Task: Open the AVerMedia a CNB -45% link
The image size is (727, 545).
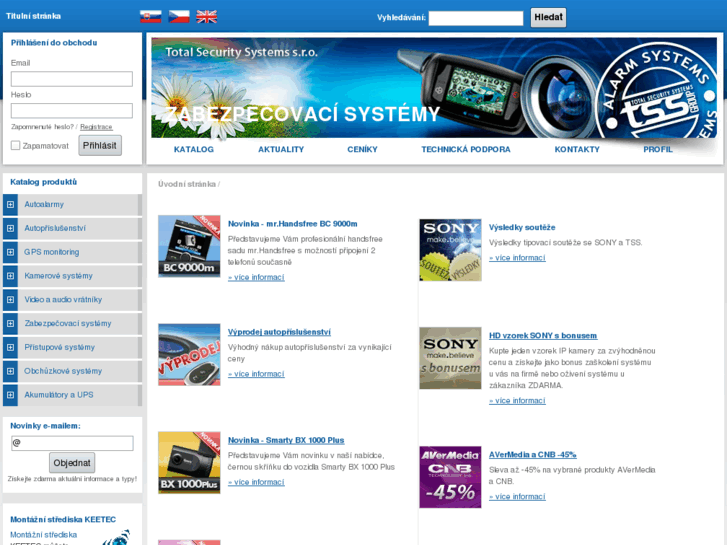Action: [533, 455]
